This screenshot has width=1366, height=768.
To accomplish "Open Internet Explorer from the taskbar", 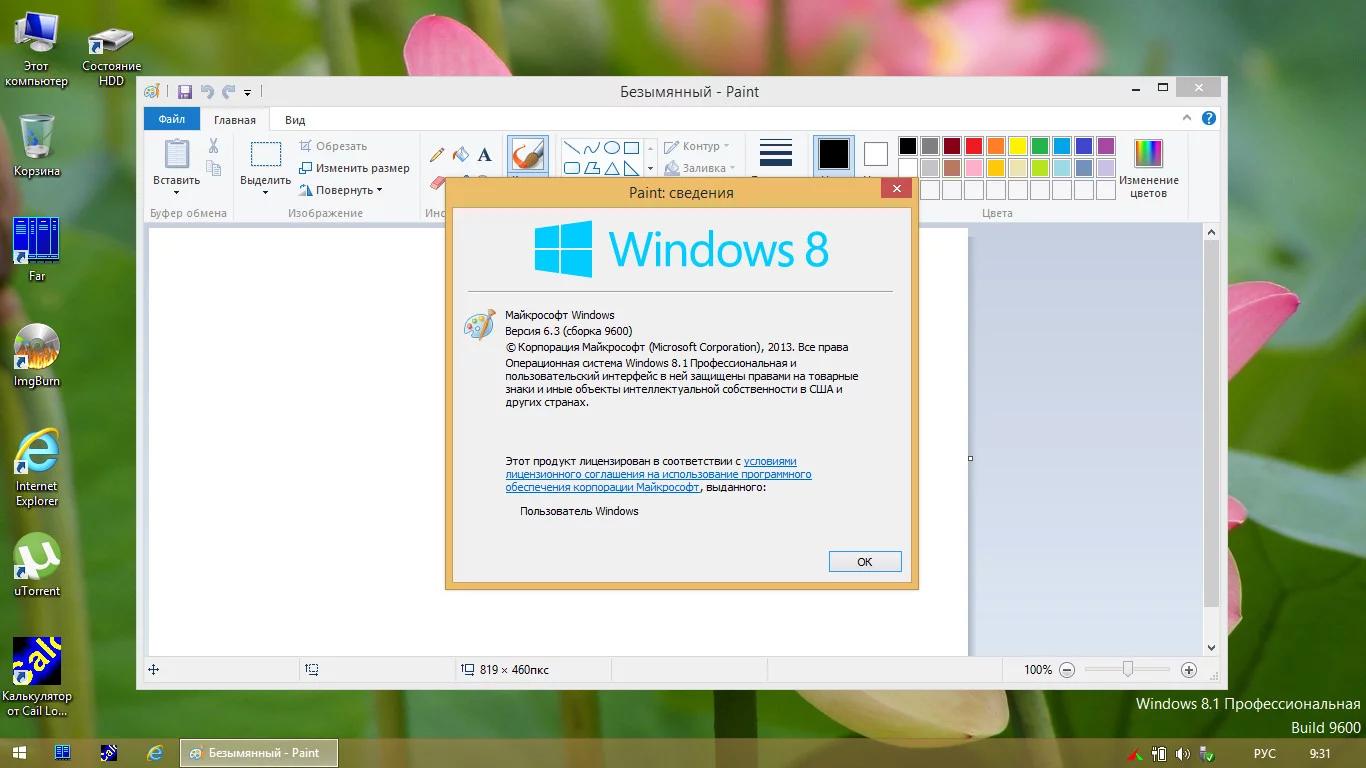I will pyautogui.click(x=155, y=753).
